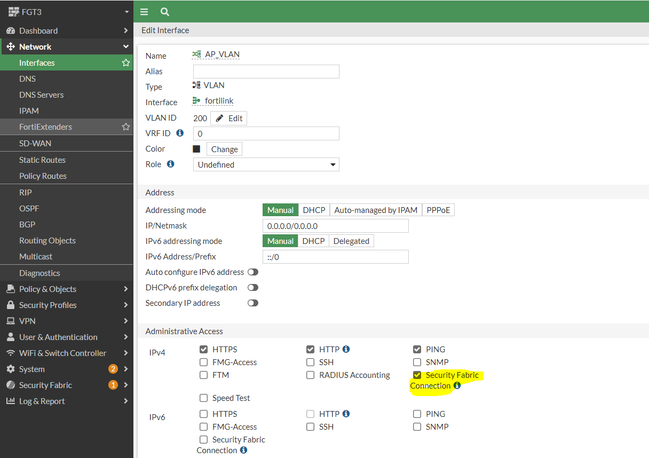Click the Policy & Objects icon
The width and height of the screenshot is (649, 458).
coord(11,289)
